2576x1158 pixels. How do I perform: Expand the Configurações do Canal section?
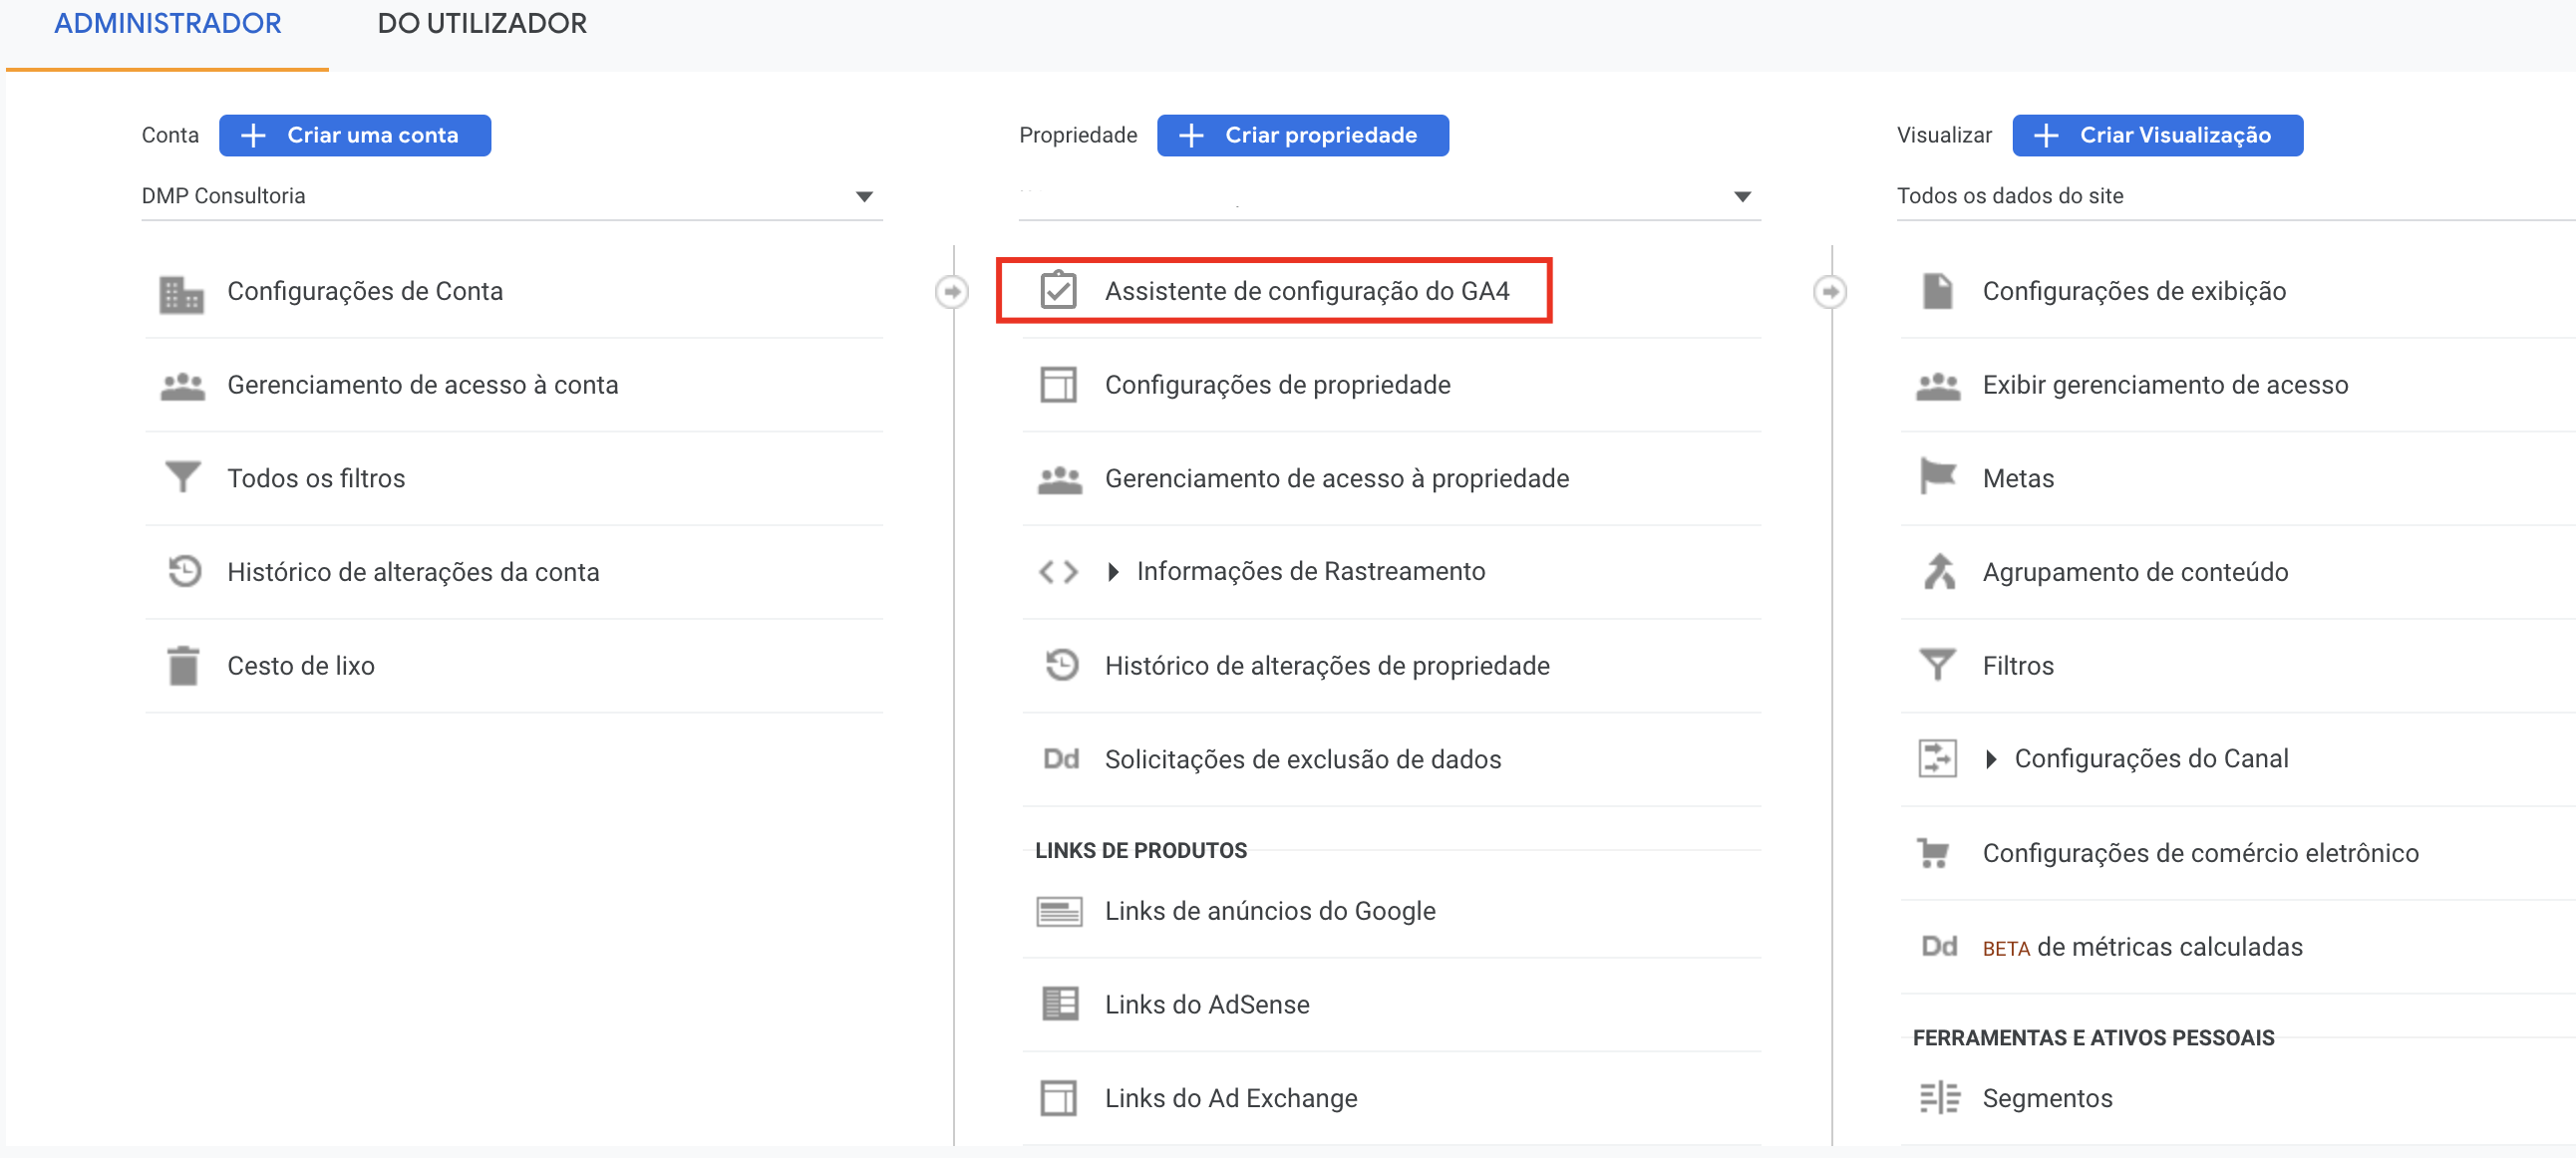[1991, 758]
